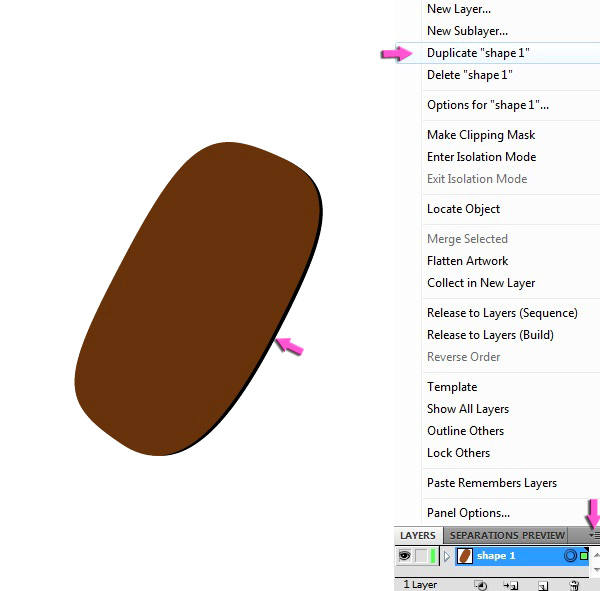Choose Delete "shape 1" menu entry

pyautogui.click(x=470, y=75)
